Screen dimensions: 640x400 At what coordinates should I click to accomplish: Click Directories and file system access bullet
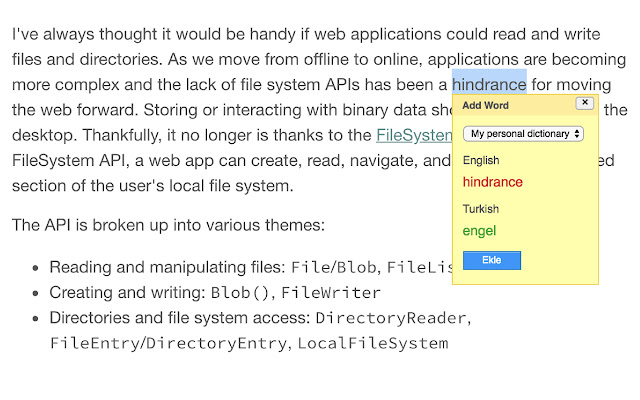pos(180,318)
